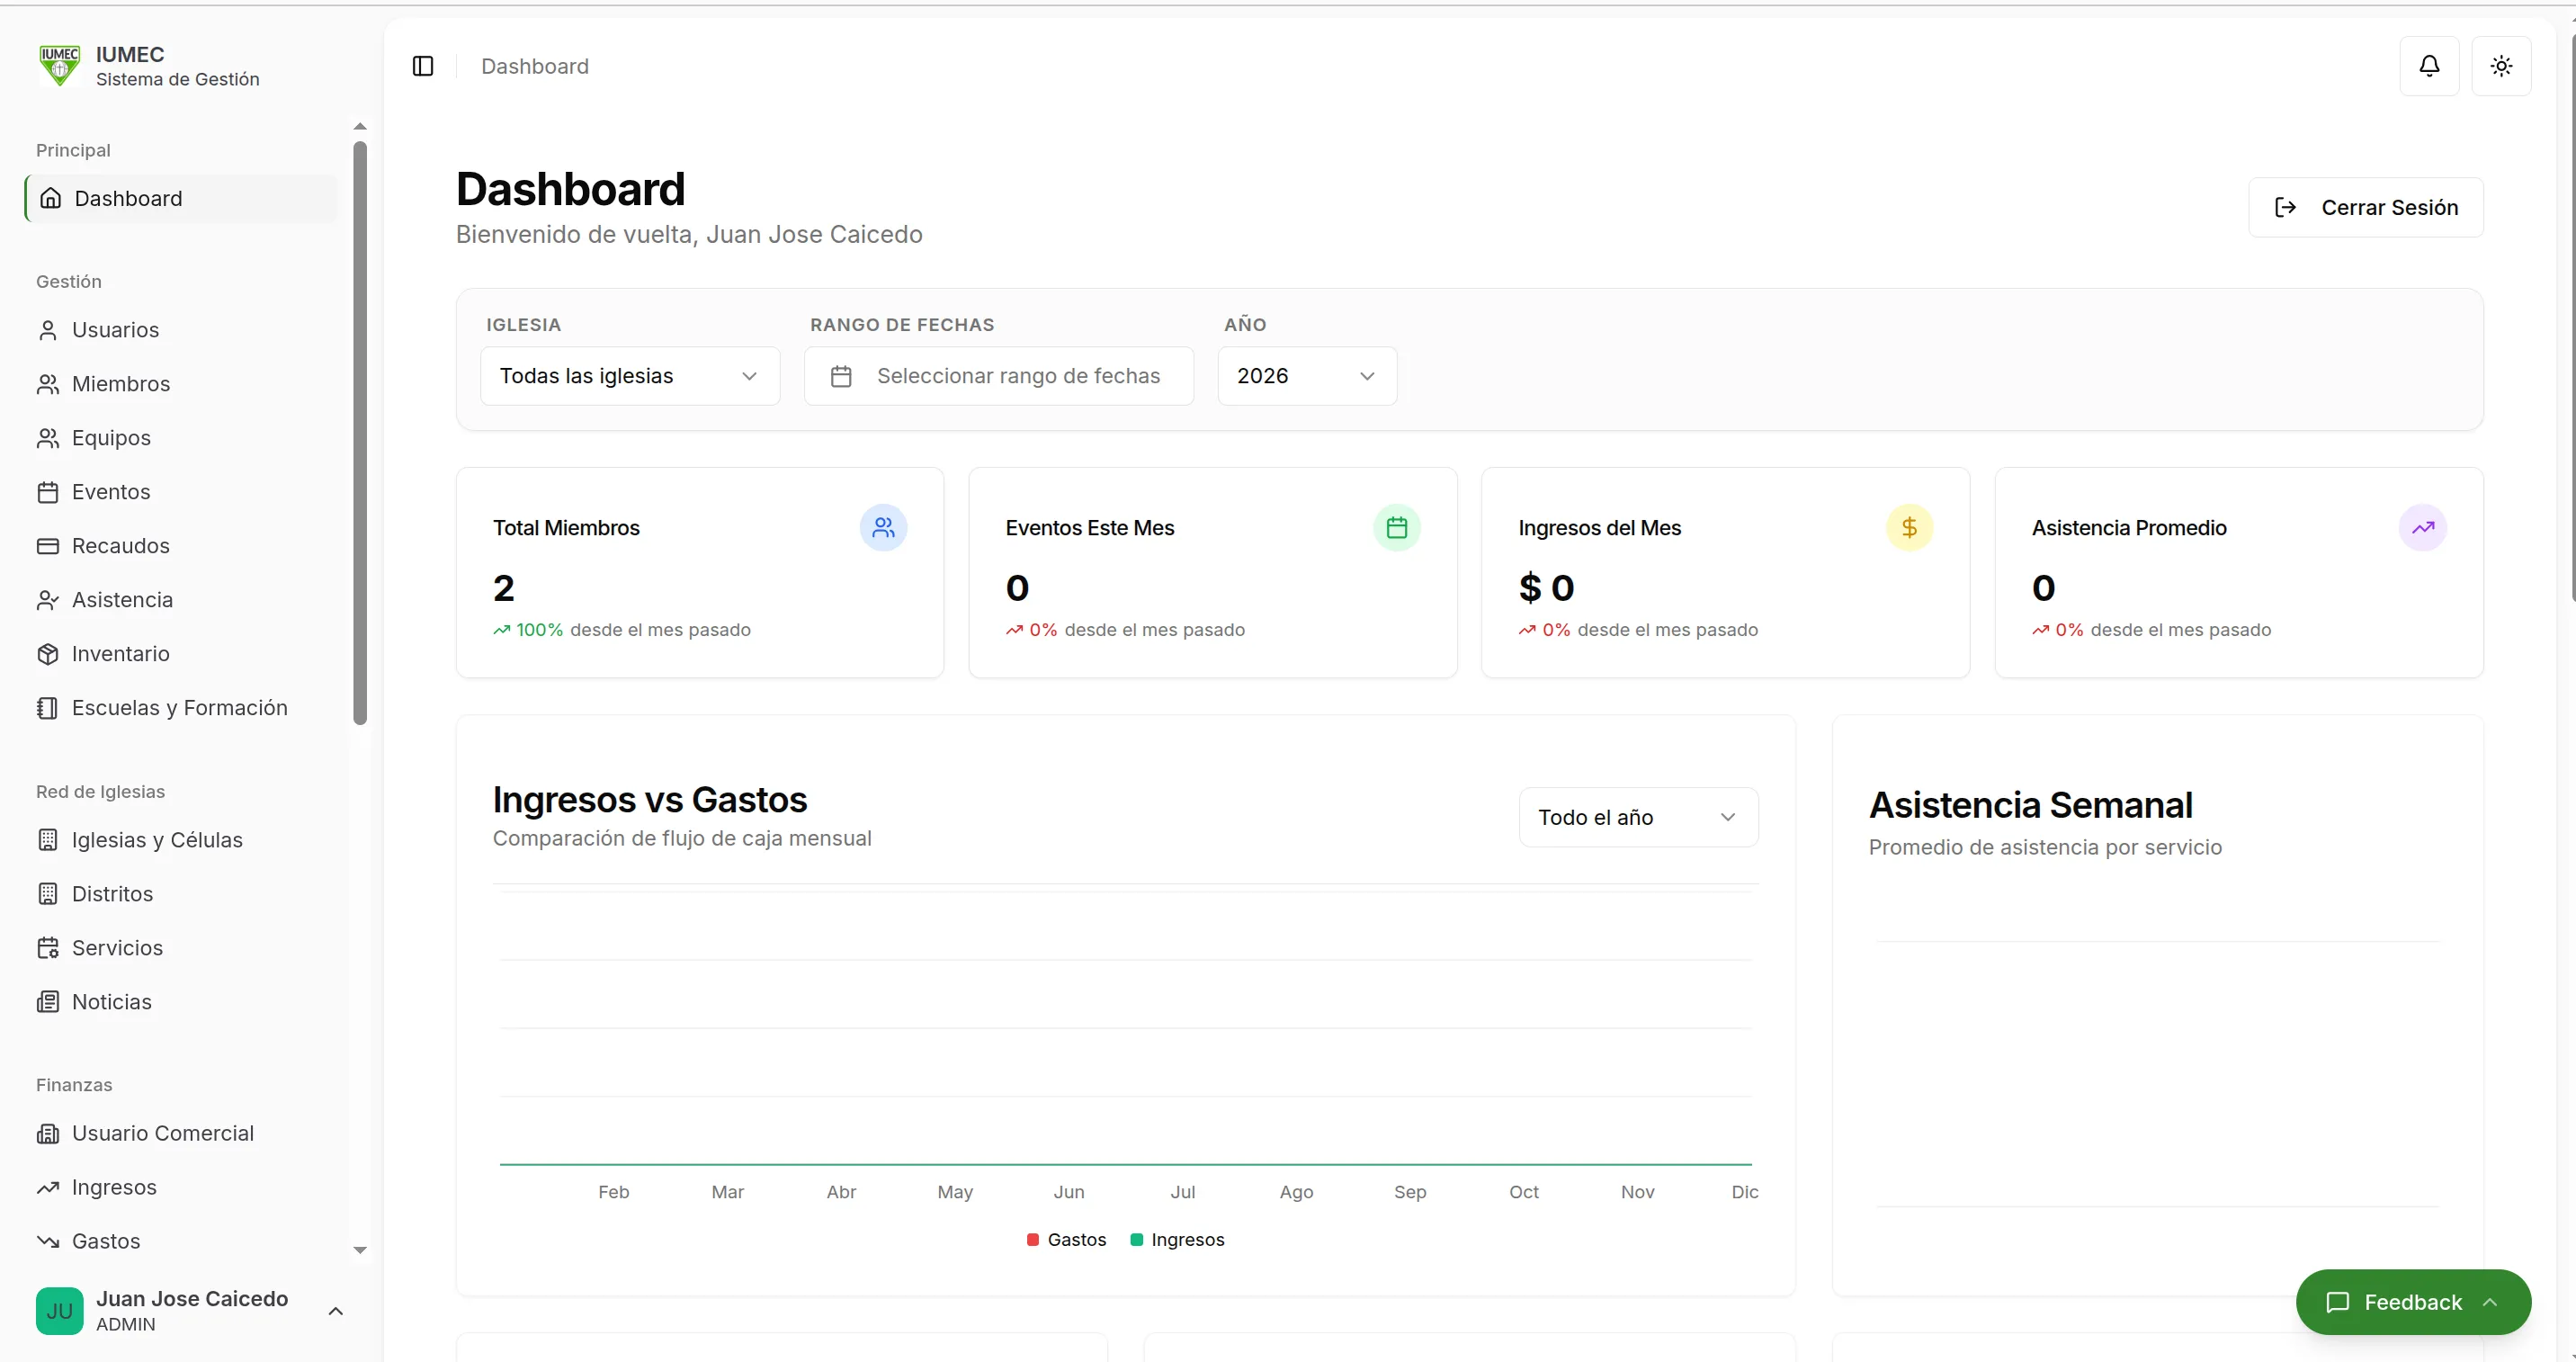Viewport: 2576px width, 1362px height.
Task: Click the Total Miembros card
Action: pos(700,573)
